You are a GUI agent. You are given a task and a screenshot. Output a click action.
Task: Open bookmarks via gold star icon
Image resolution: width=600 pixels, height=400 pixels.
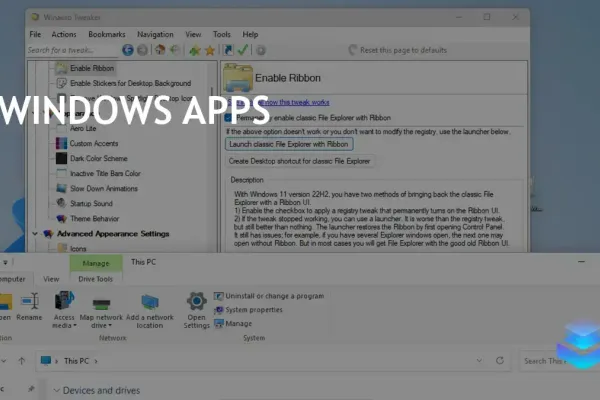coord(210,50)
